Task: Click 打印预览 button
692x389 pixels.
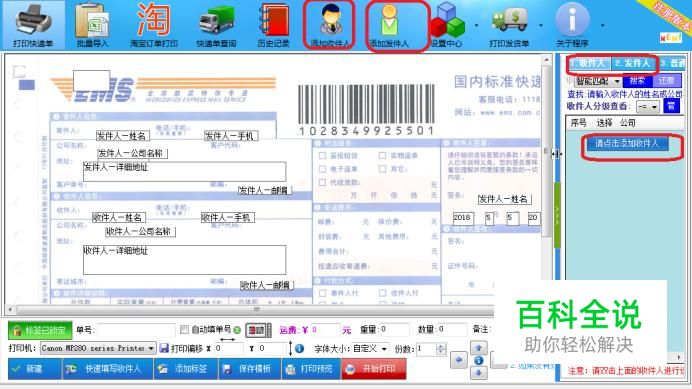Action: pyautogui.click(x=311, y=369)
